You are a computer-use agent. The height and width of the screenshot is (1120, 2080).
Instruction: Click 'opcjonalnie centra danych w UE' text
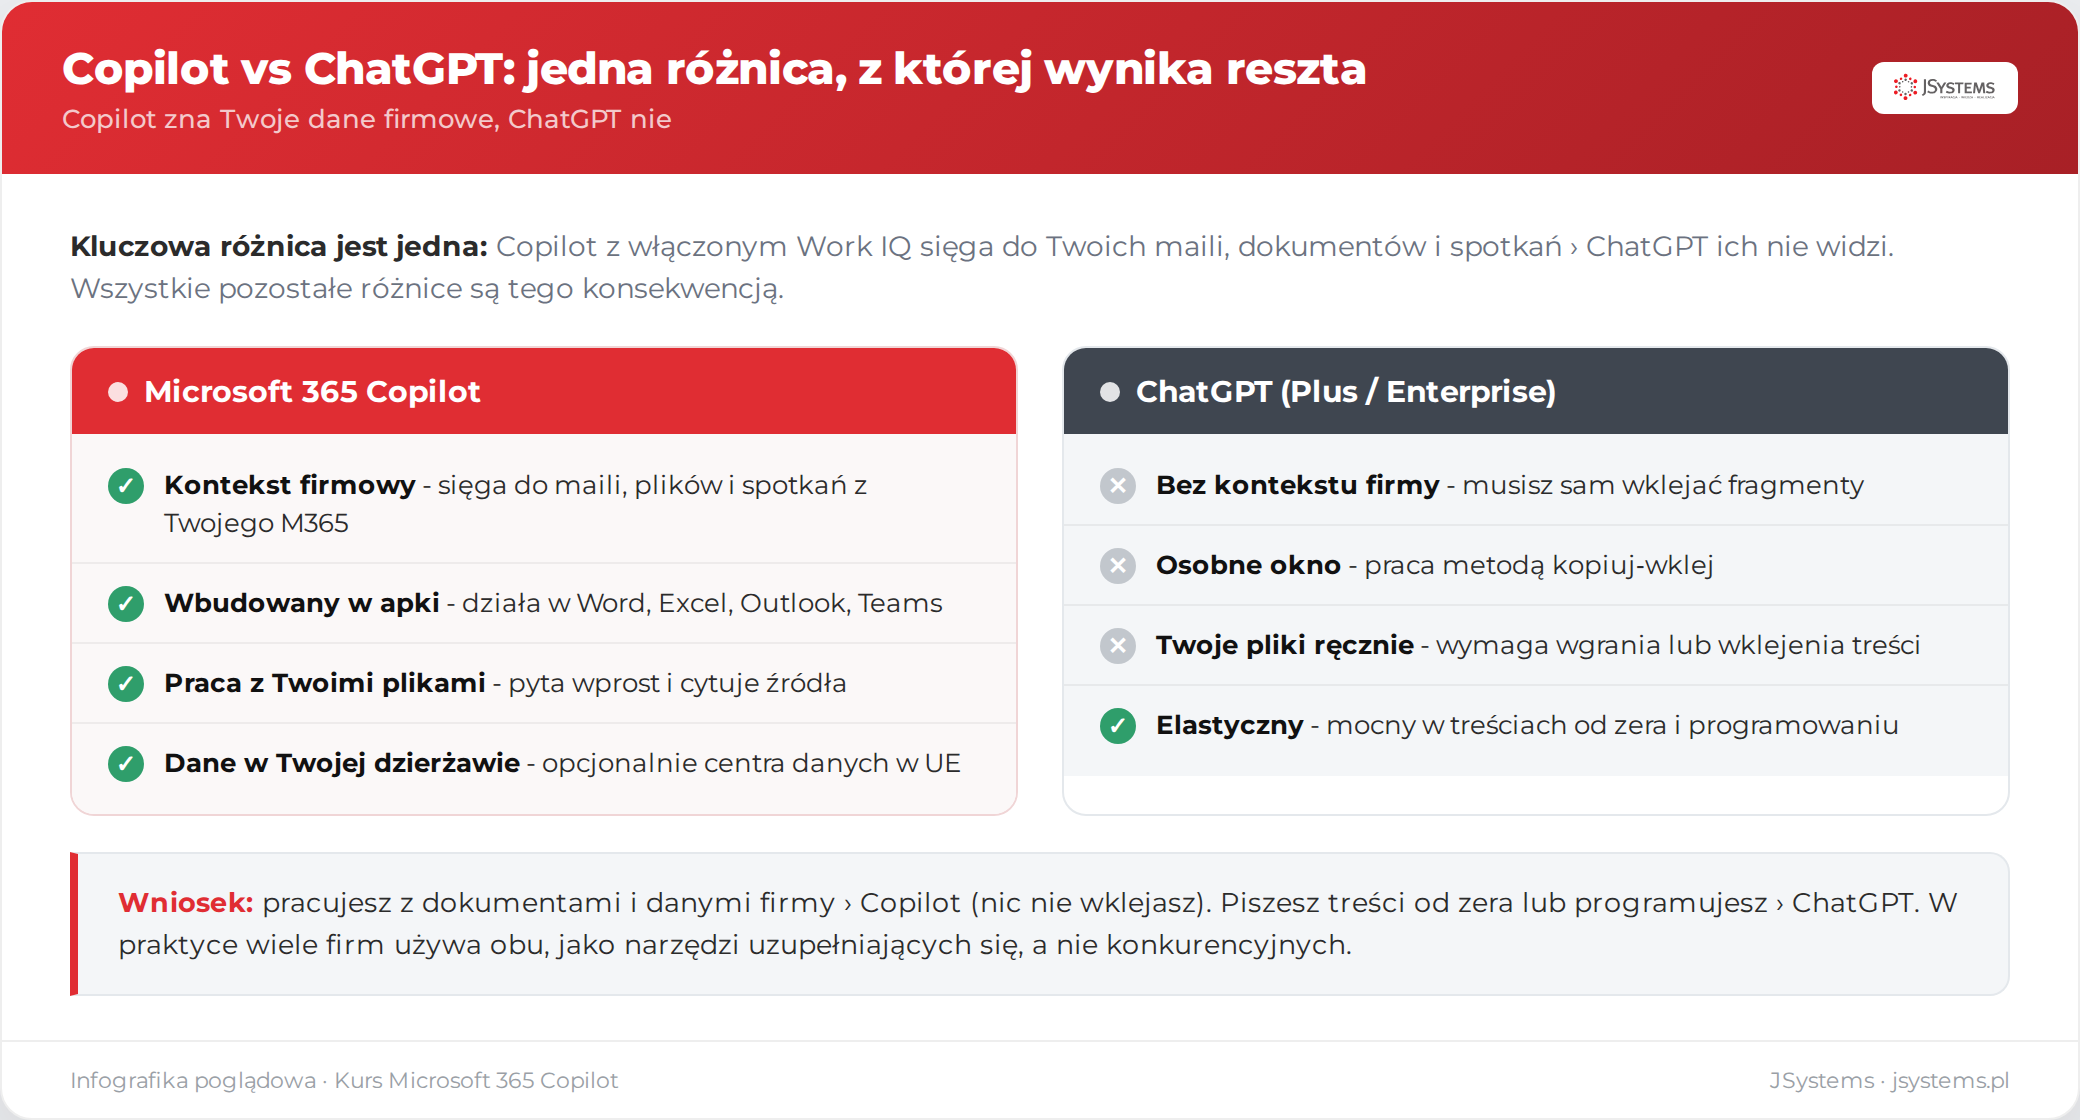coord(751,763)
